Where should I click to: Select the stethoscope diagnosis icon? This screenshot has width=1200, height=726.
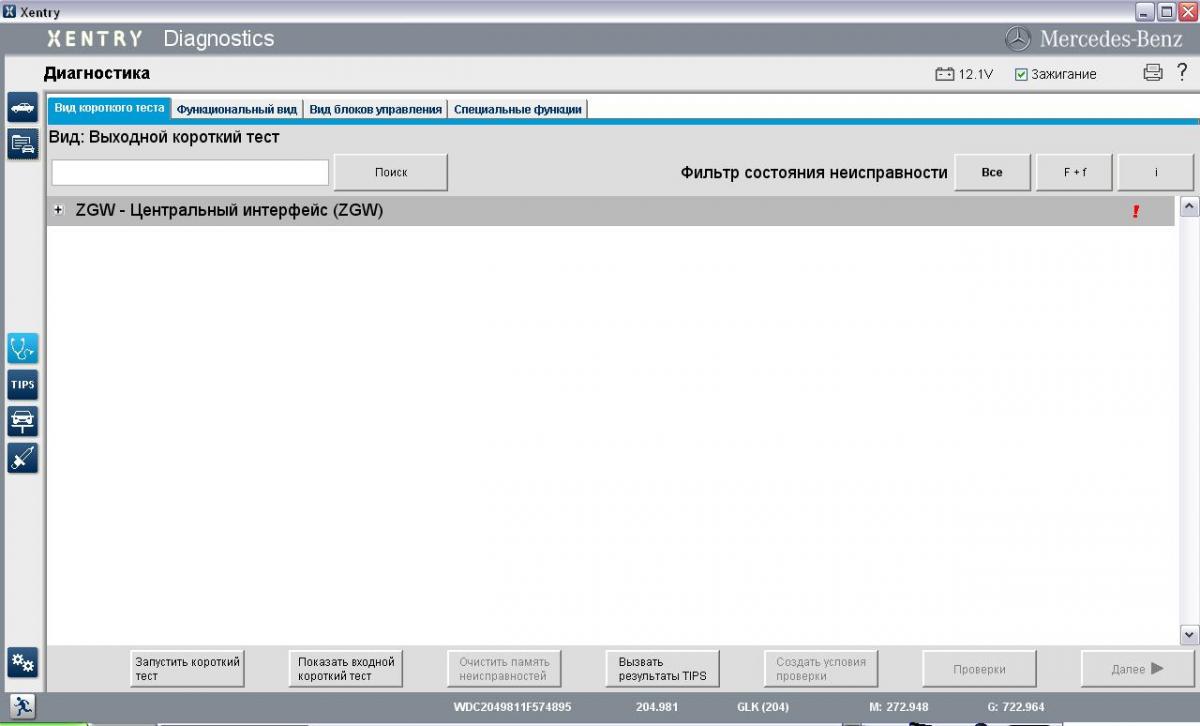[22, 348]
